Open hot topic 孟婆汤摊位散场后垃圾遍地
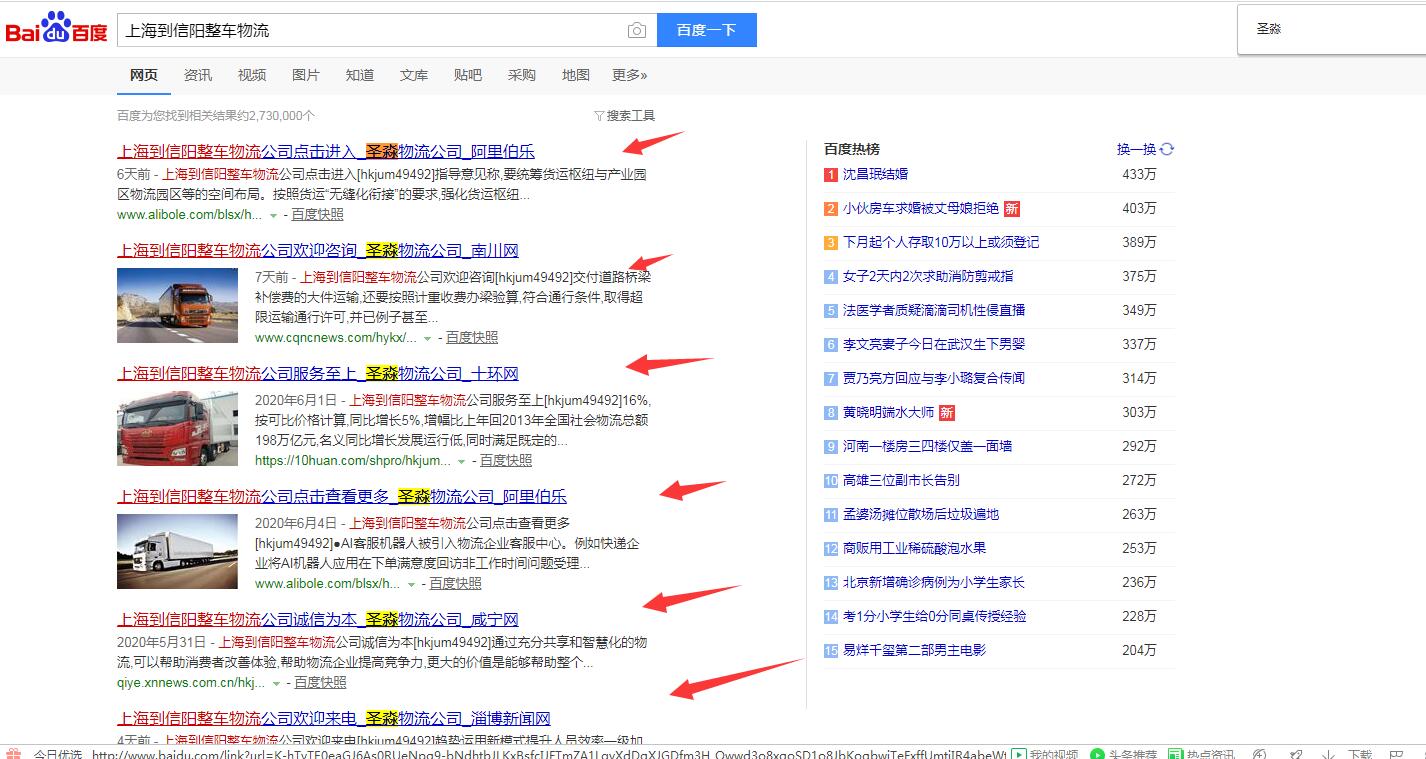This screenshot has width=1426, height=759. point(921,514)
